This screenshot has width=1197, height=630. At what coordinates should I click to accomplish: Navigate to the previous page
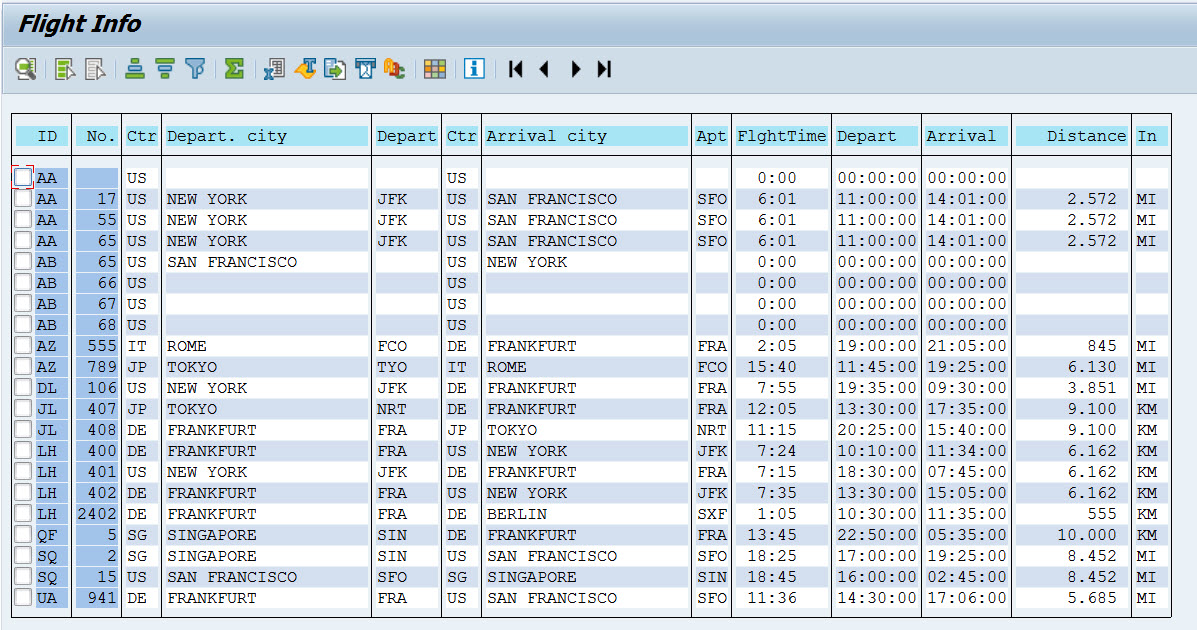click(x=544, y=69)
